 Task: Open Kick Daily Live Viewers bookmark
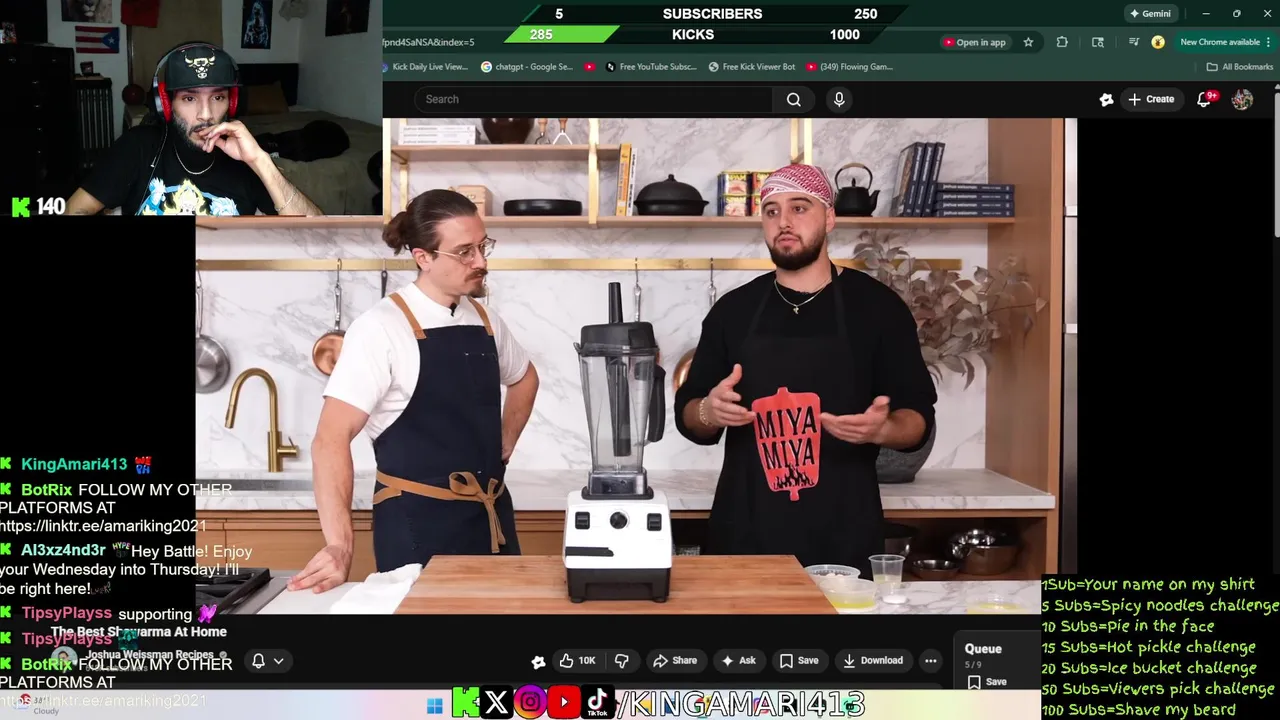(424, 67)
